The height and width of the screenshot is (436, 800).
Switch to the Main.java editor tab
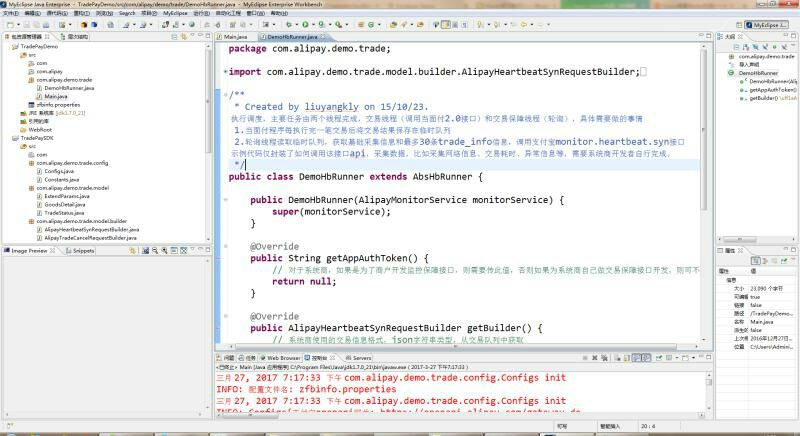[x=235, y=36]
